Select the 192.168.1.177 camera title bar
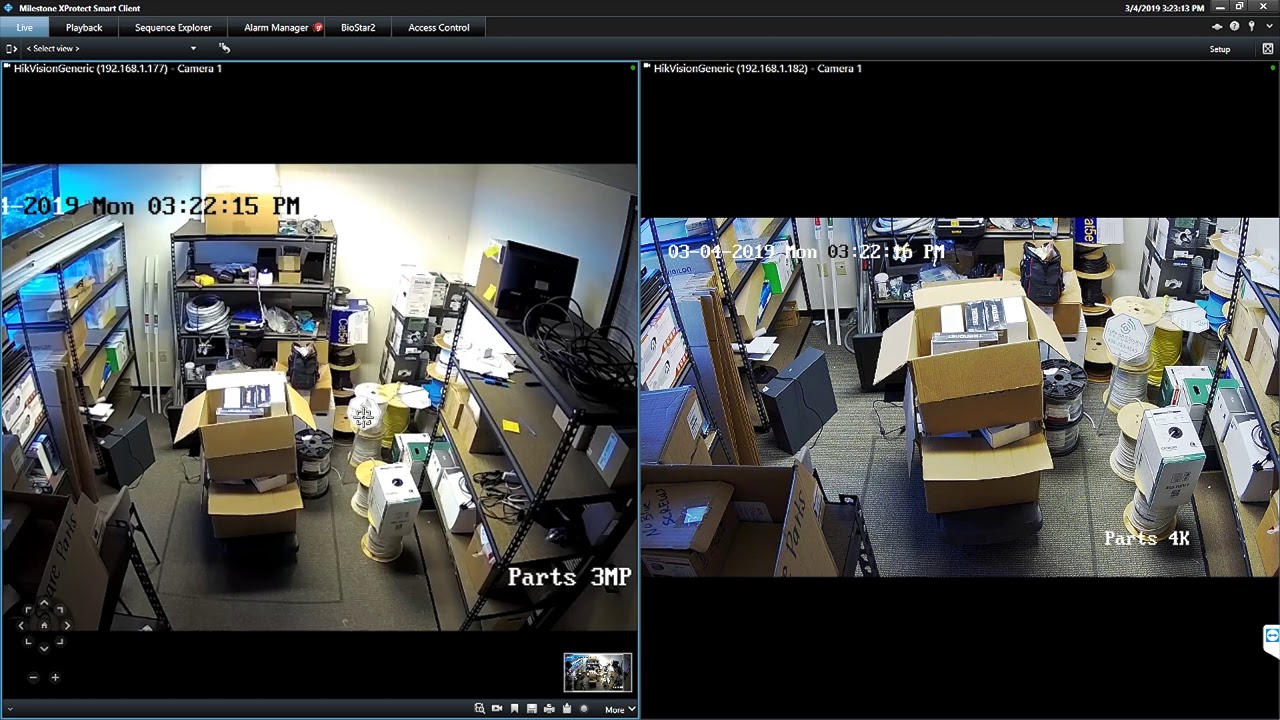 tap(319, 68)
